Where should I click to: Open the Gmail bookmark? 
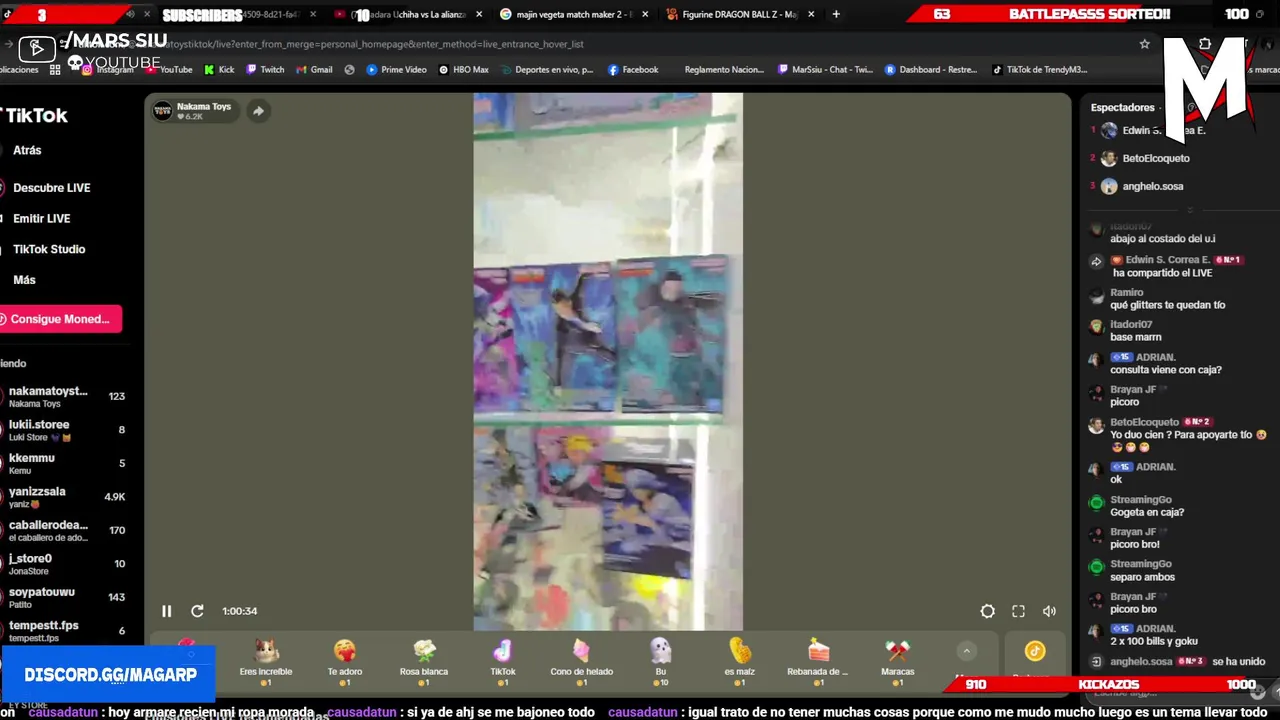313,70
